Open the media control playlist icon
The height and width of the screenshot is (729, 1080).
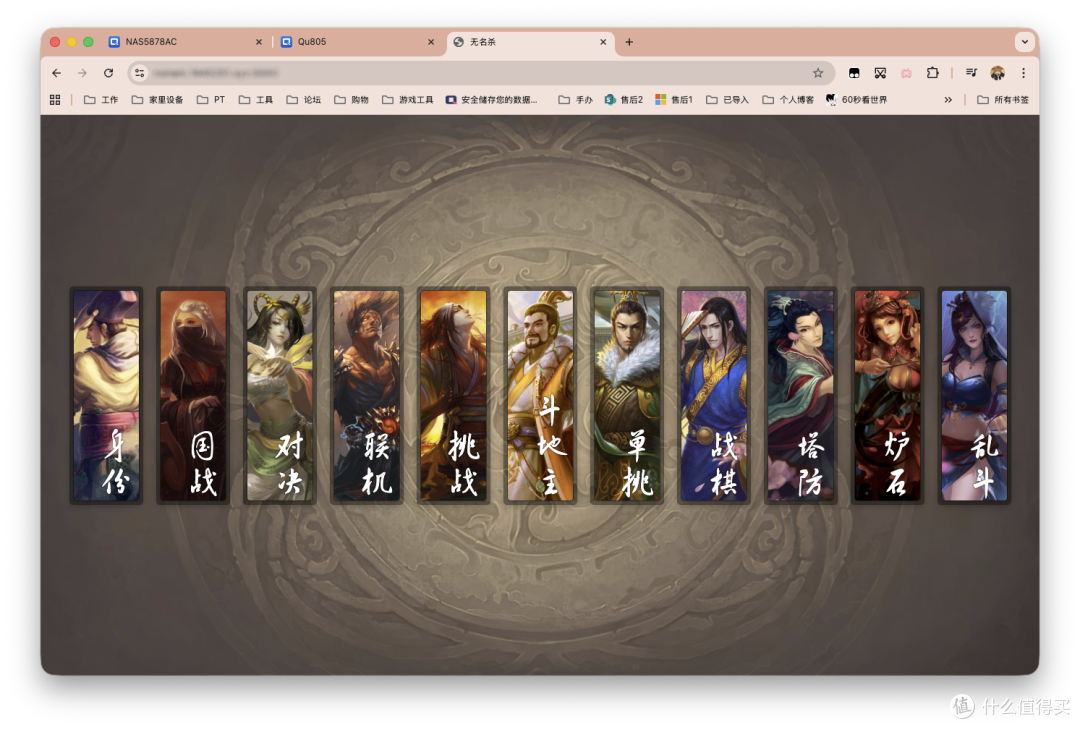click(x=971, y=73)
